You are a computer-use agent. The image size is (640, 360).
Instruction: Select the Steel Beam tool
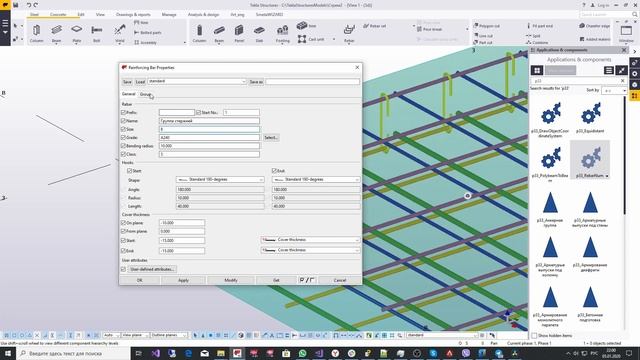56,33
